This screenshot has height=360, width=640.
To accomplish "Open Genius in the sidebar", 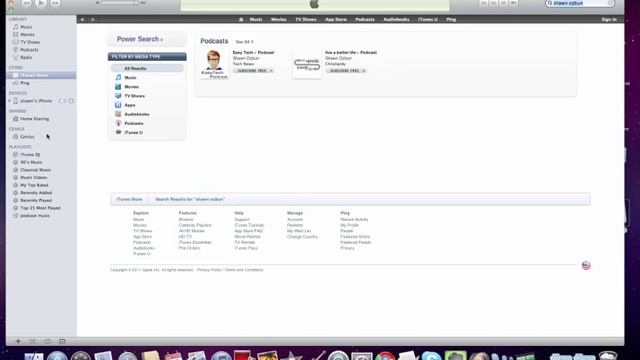I will click(27, 137).
